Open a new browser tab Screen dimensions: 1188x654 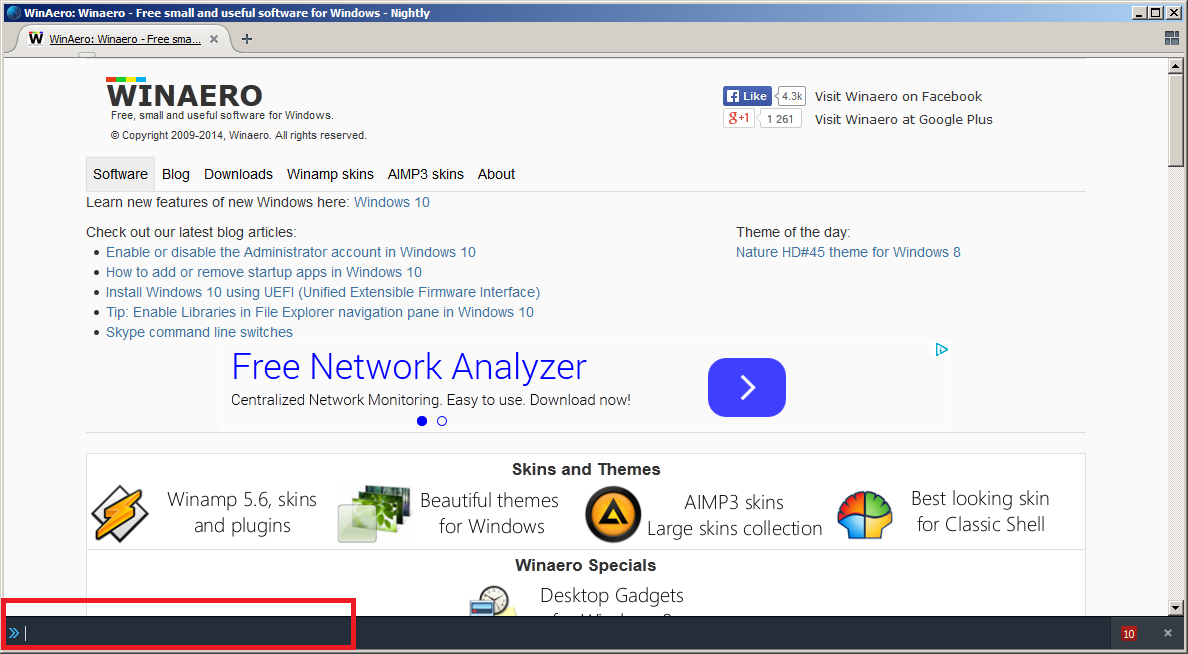click(246, 39)
